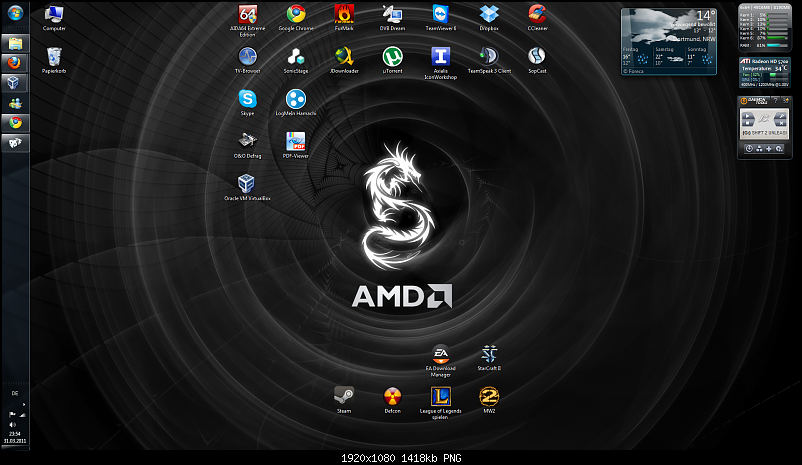Click the ATI Radeon HD gadget title
802x465 pixels.
764,61
